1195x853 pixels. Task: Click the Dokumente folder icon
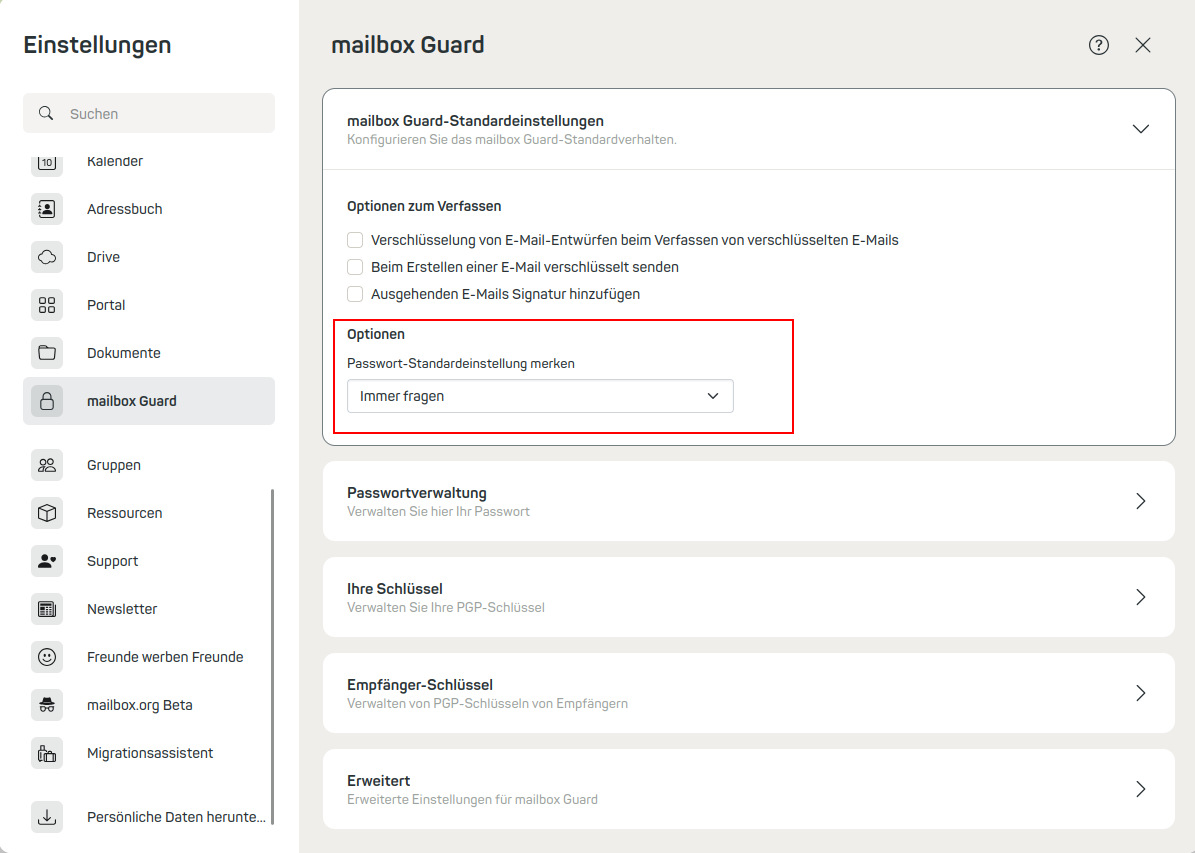(x=47, y=353)
